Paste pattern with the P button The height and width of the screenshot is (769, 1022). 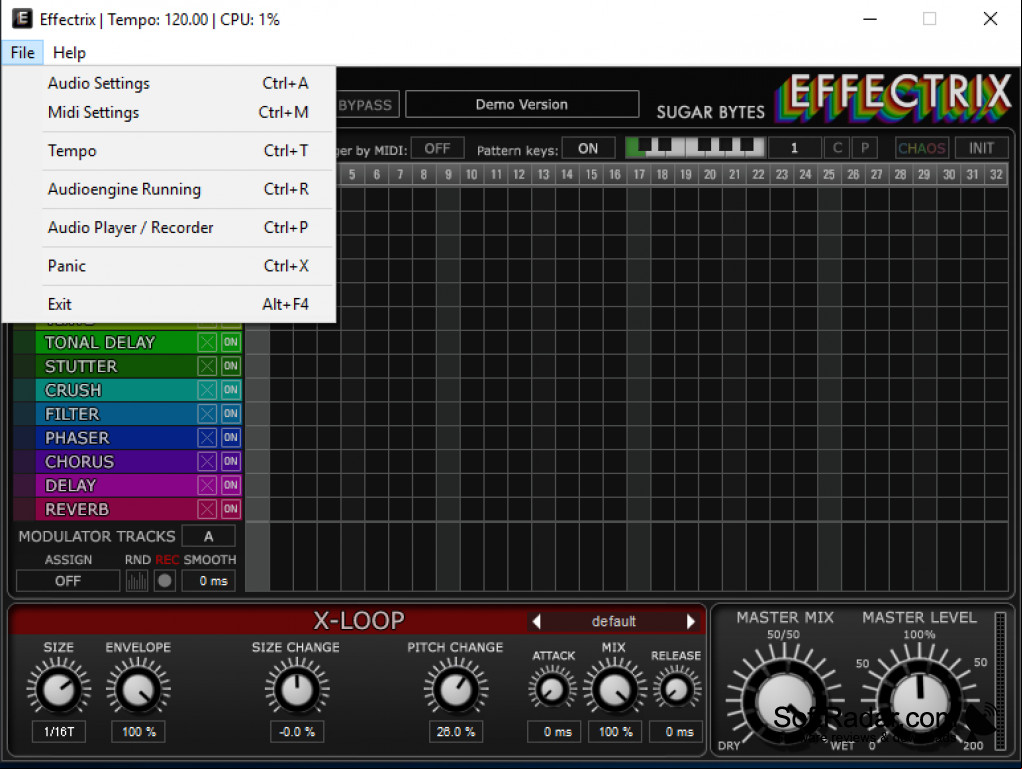pyautogui.click(x=865, y=148)
